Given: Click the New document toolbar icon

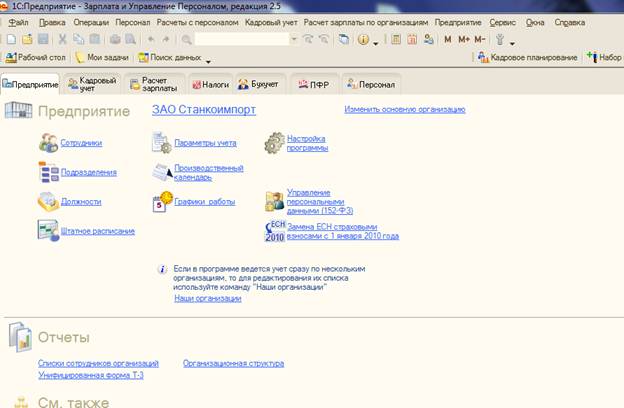Looking at the screenshot, I should [x=12, y=39].
